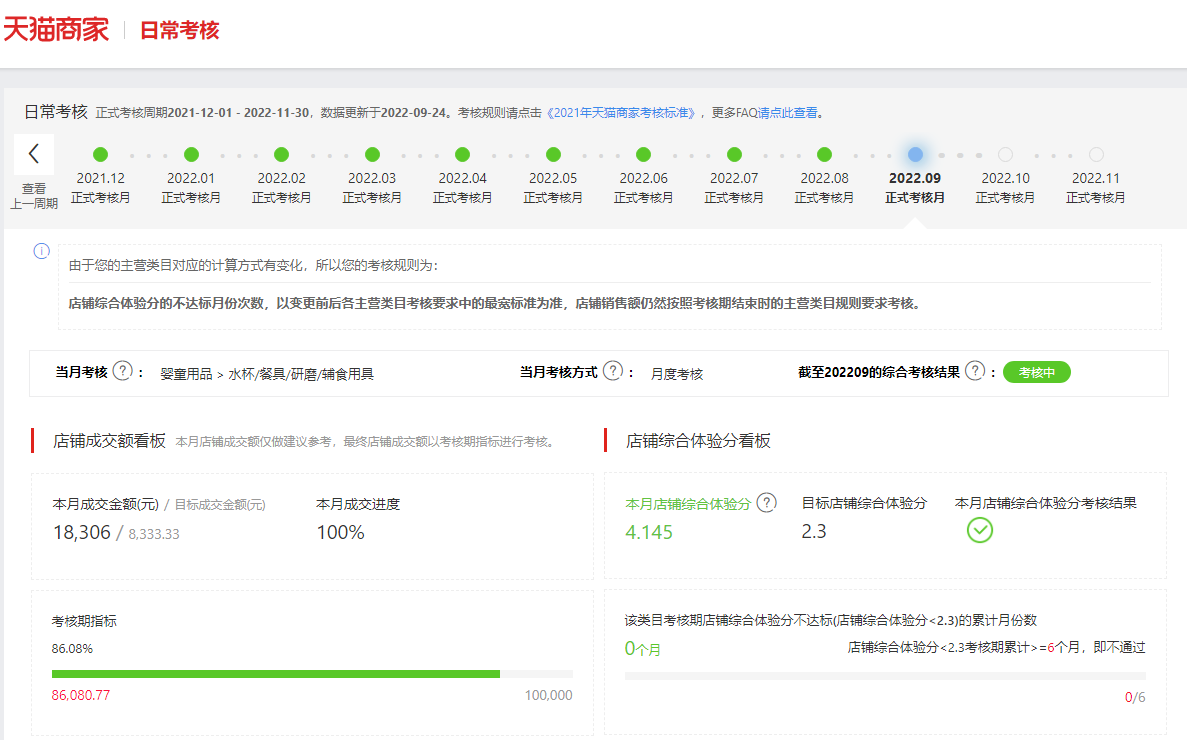1187x740 pixels.
Task: Click the 4.145 experience score value
Action: (649, 533)
